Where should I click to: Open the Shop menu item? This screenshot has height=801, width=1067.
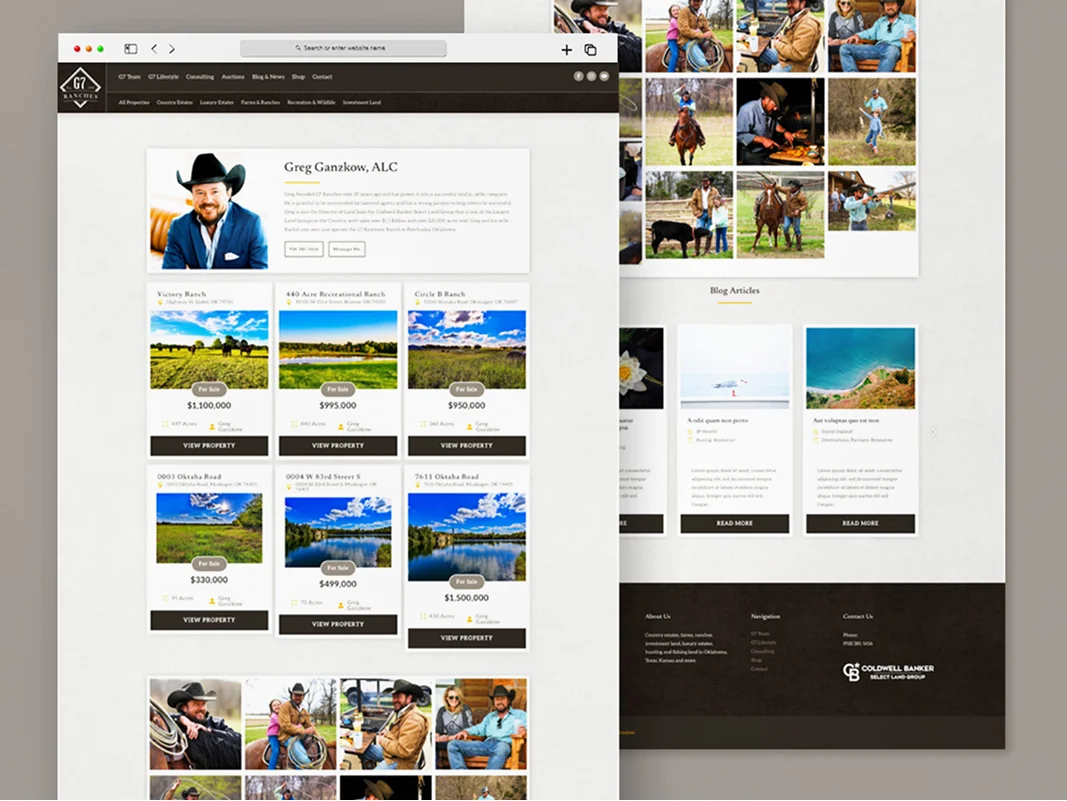point(298,77)
